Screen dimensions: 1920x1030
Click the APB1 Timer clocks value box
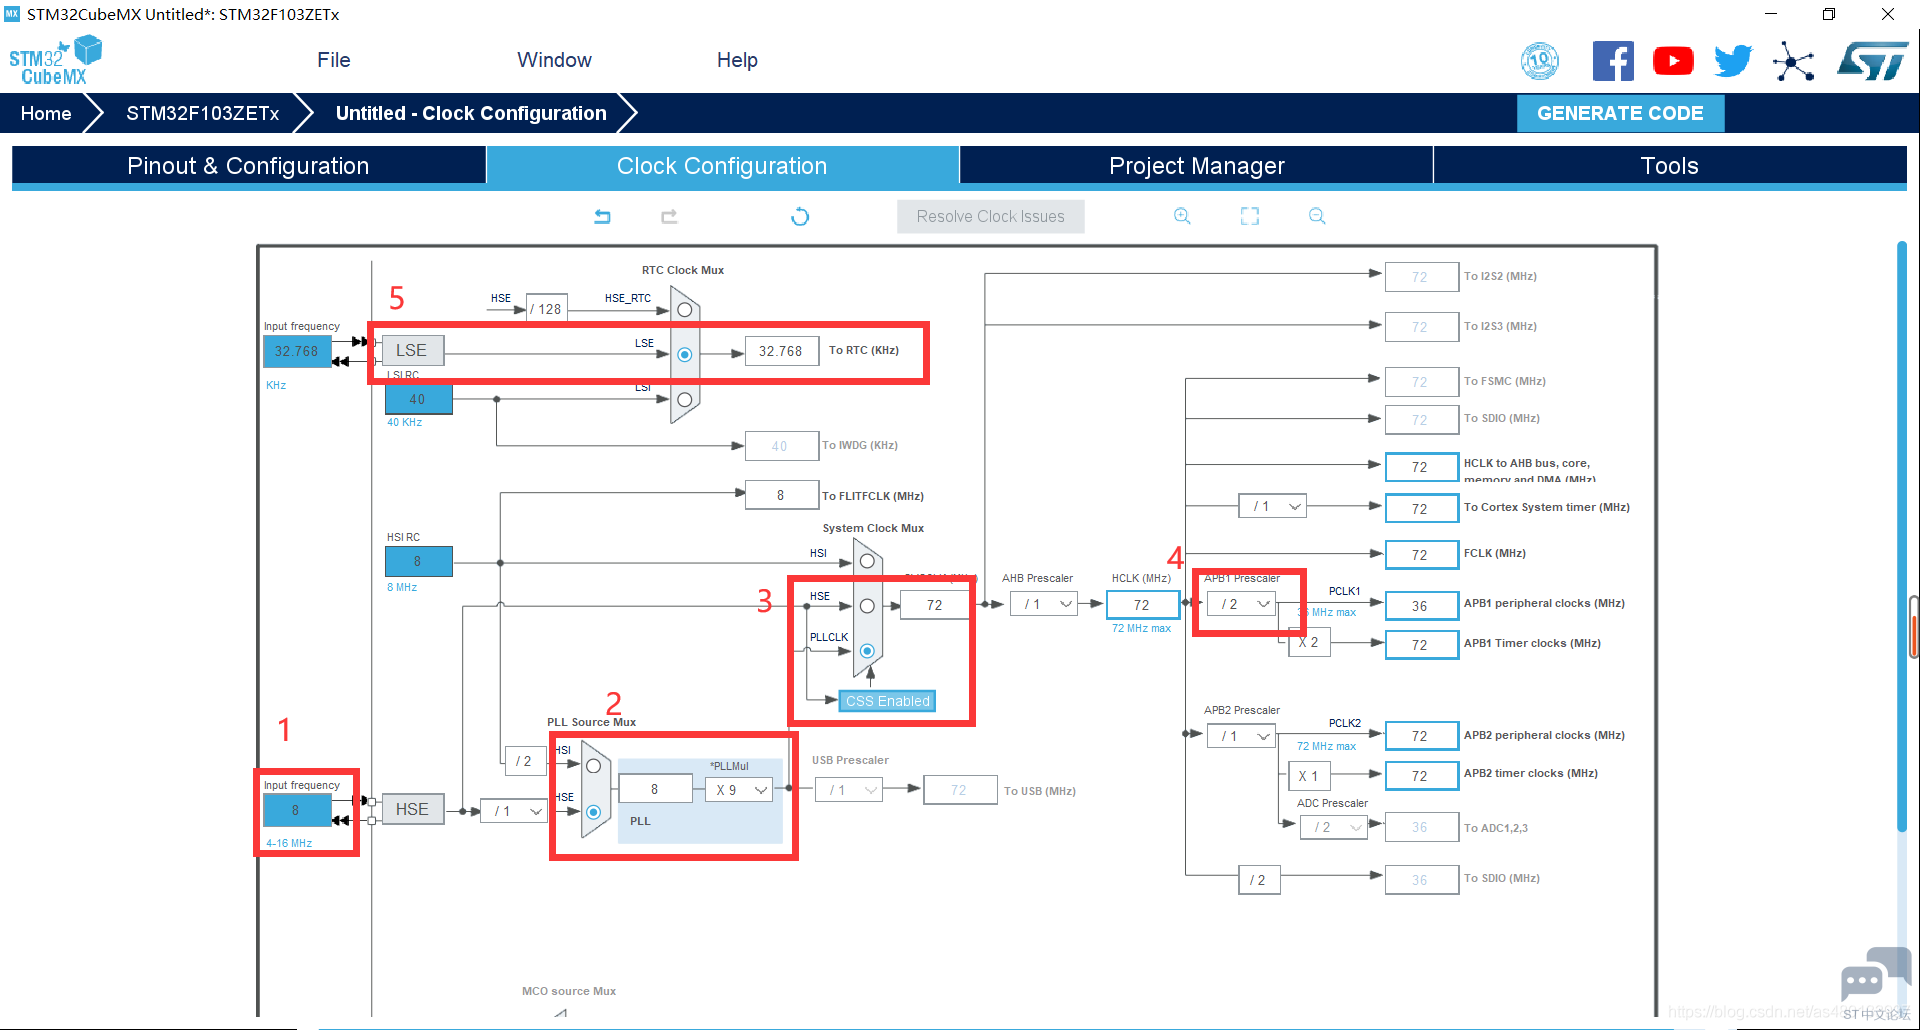(x=1421, y=645)
